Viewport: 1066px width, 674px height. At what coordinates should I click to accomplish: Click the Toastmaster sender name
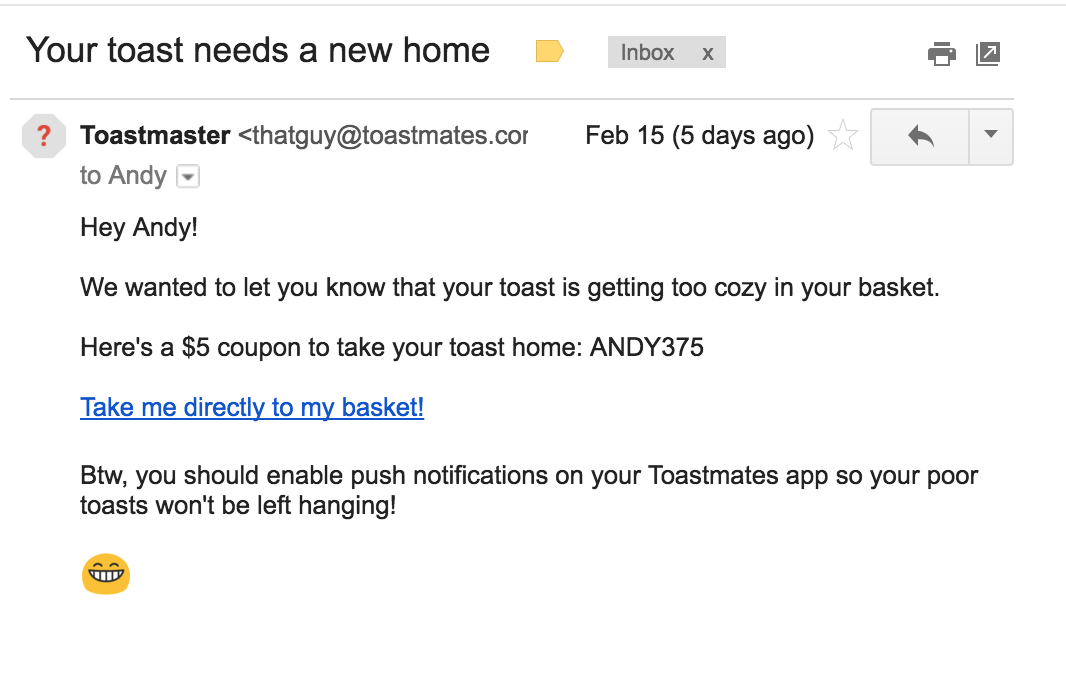(x=155, y=135)
